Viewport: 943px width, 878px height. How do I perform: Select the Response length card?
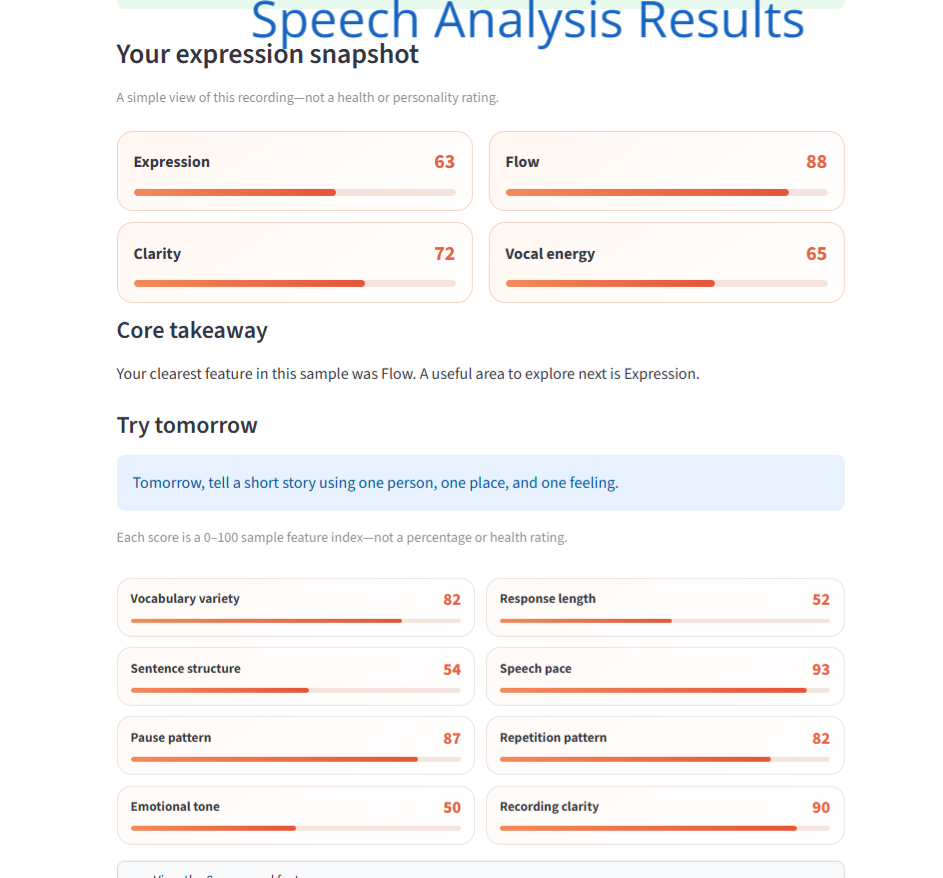(665, 607)
